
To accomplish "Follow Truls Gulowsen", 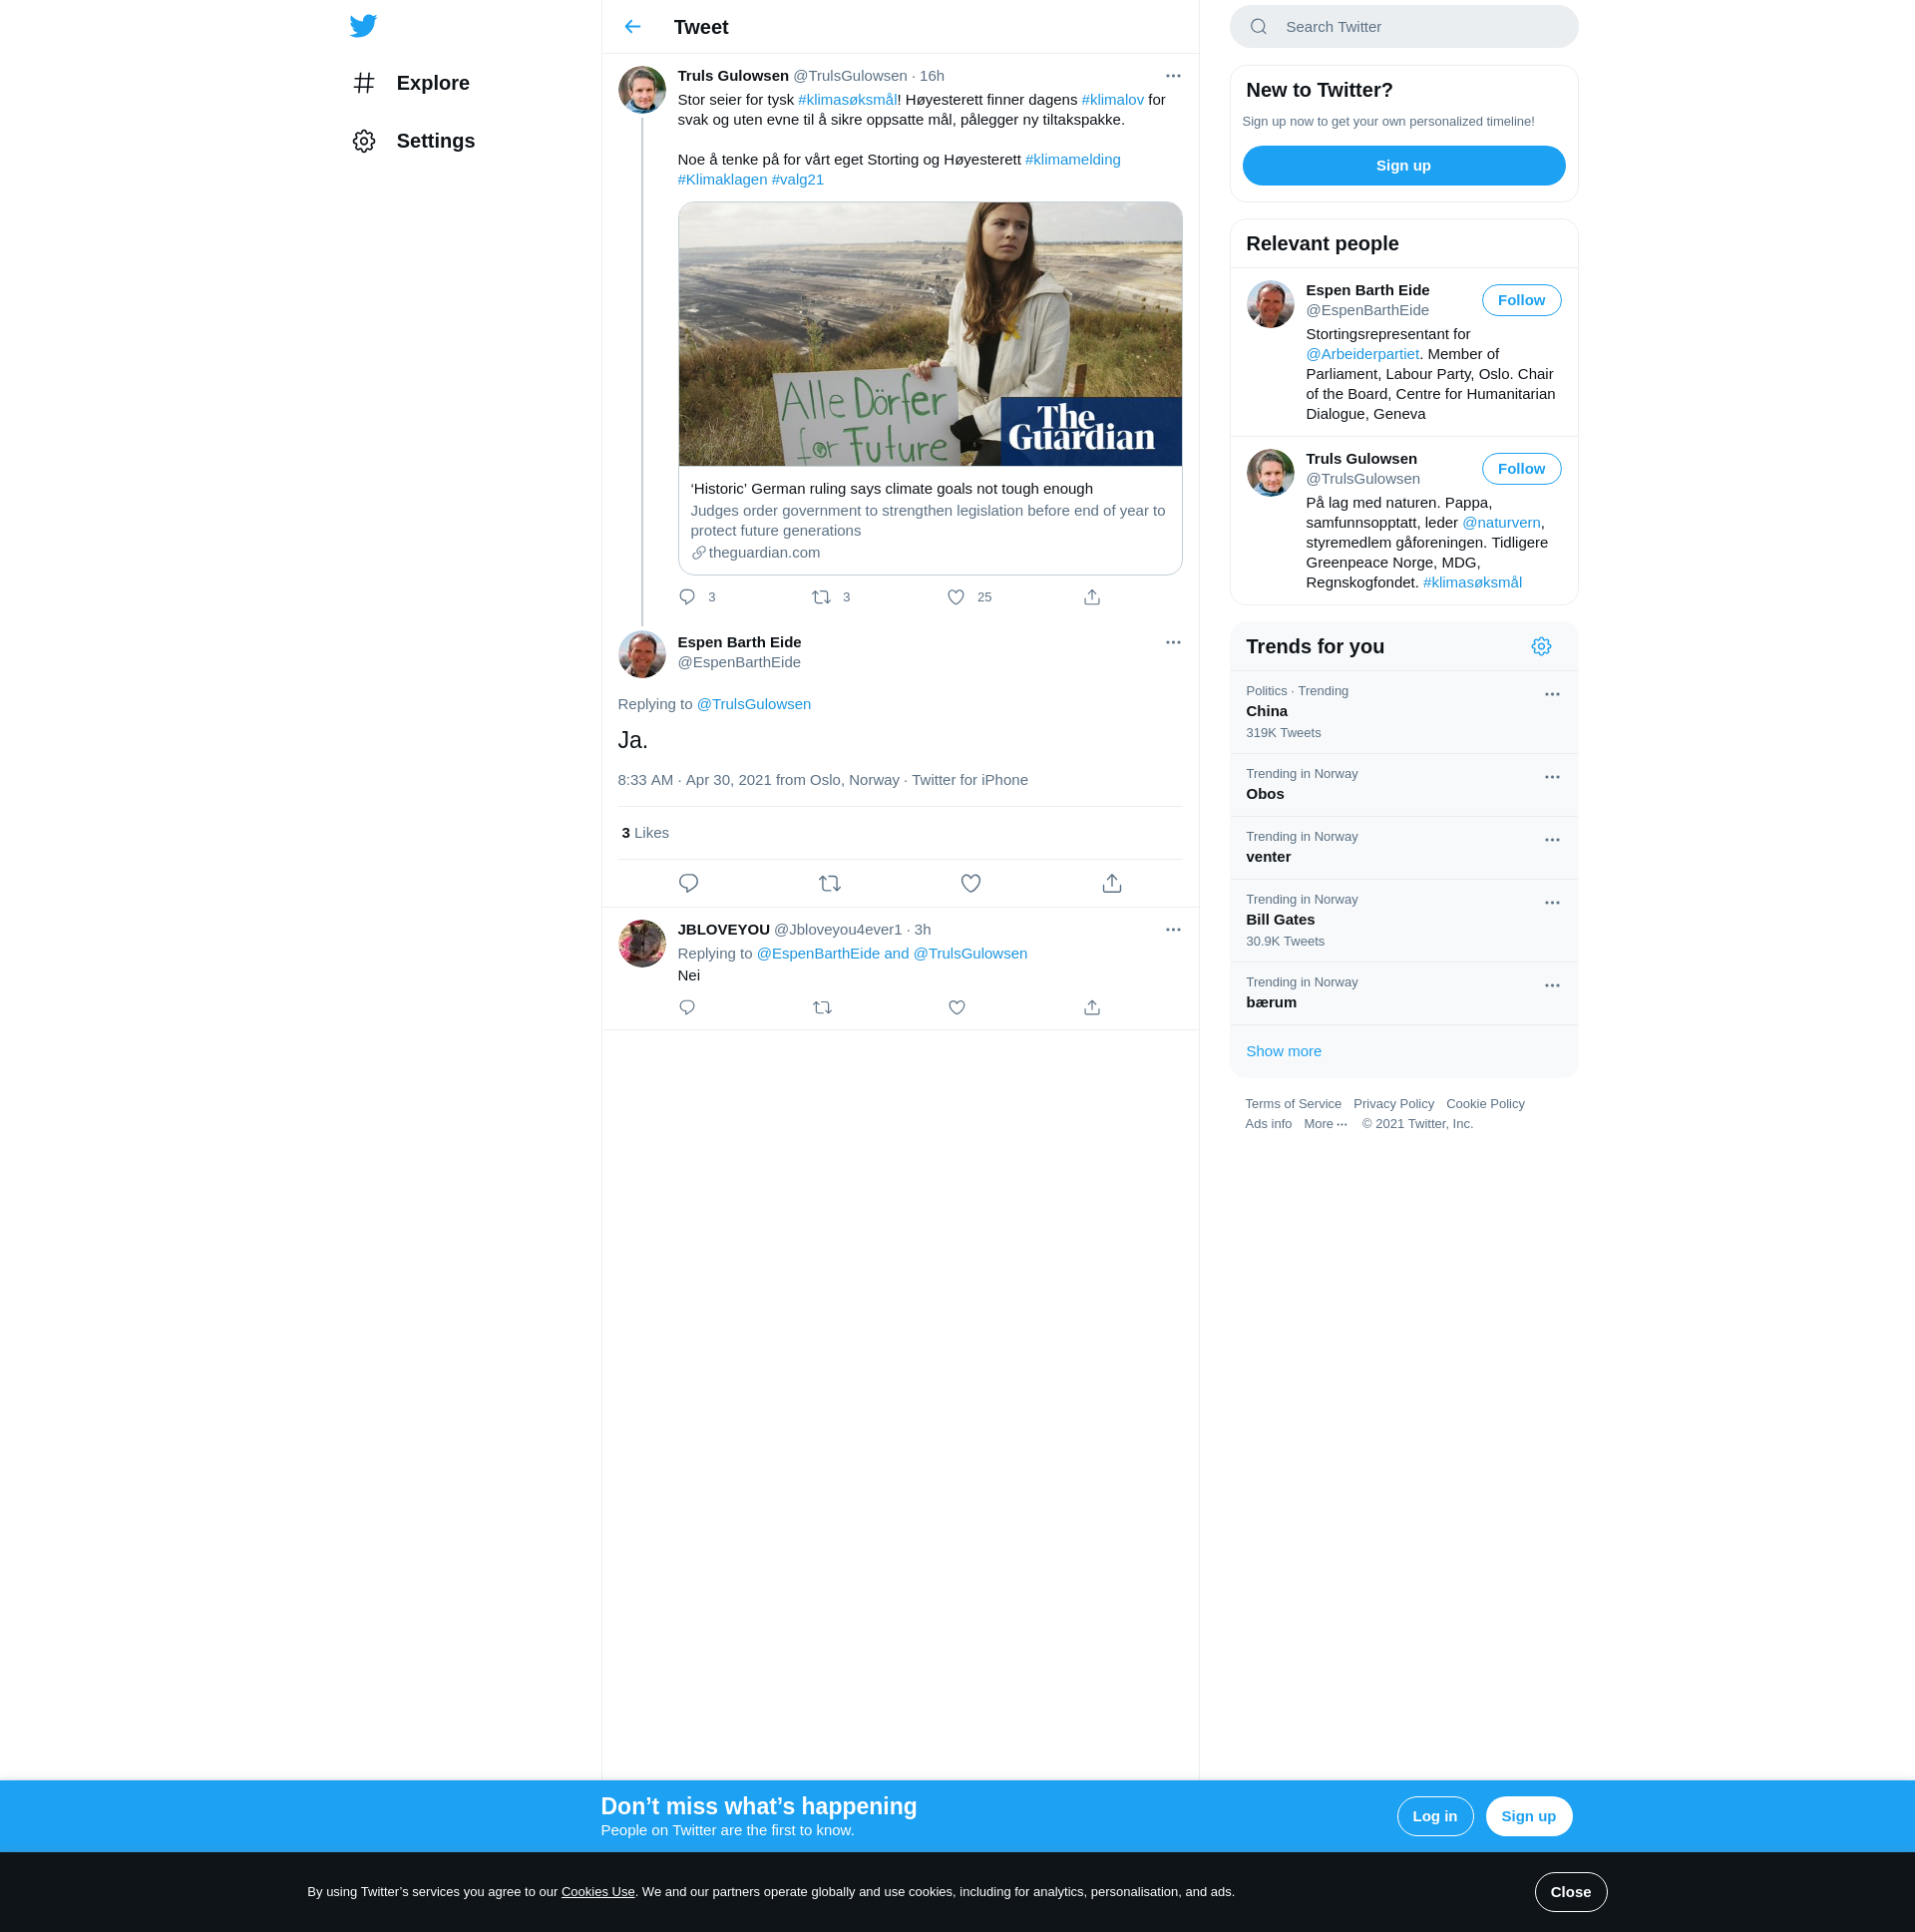I will [x=1520, y=469].
